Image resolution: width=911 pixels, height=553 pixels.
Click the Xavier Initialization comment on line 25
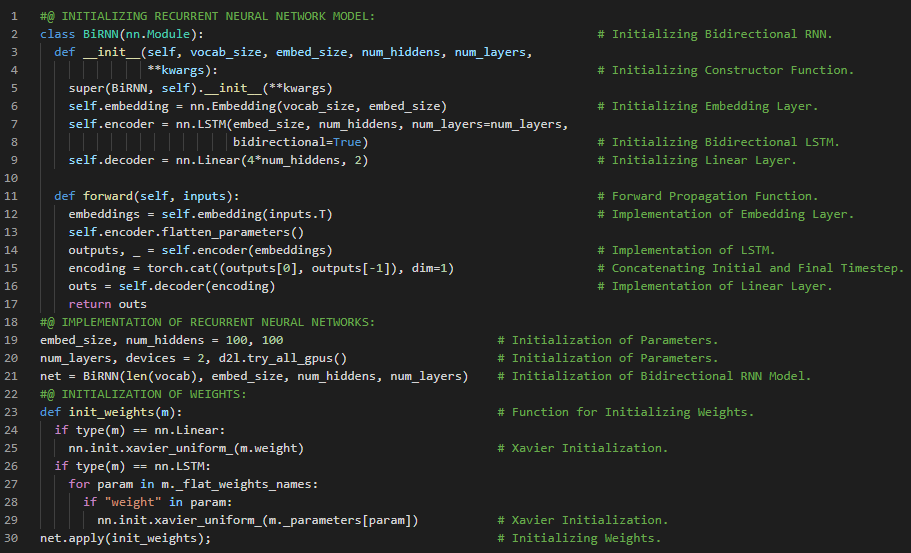(590, 448)
